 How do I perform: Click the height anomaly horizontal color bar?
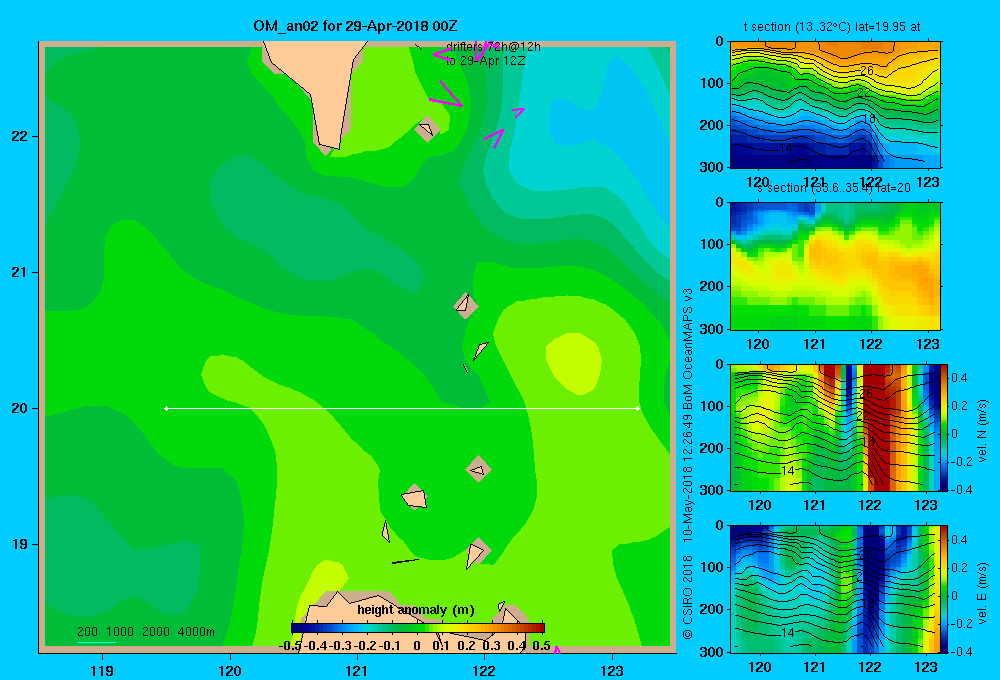click(x=418, y=628)
